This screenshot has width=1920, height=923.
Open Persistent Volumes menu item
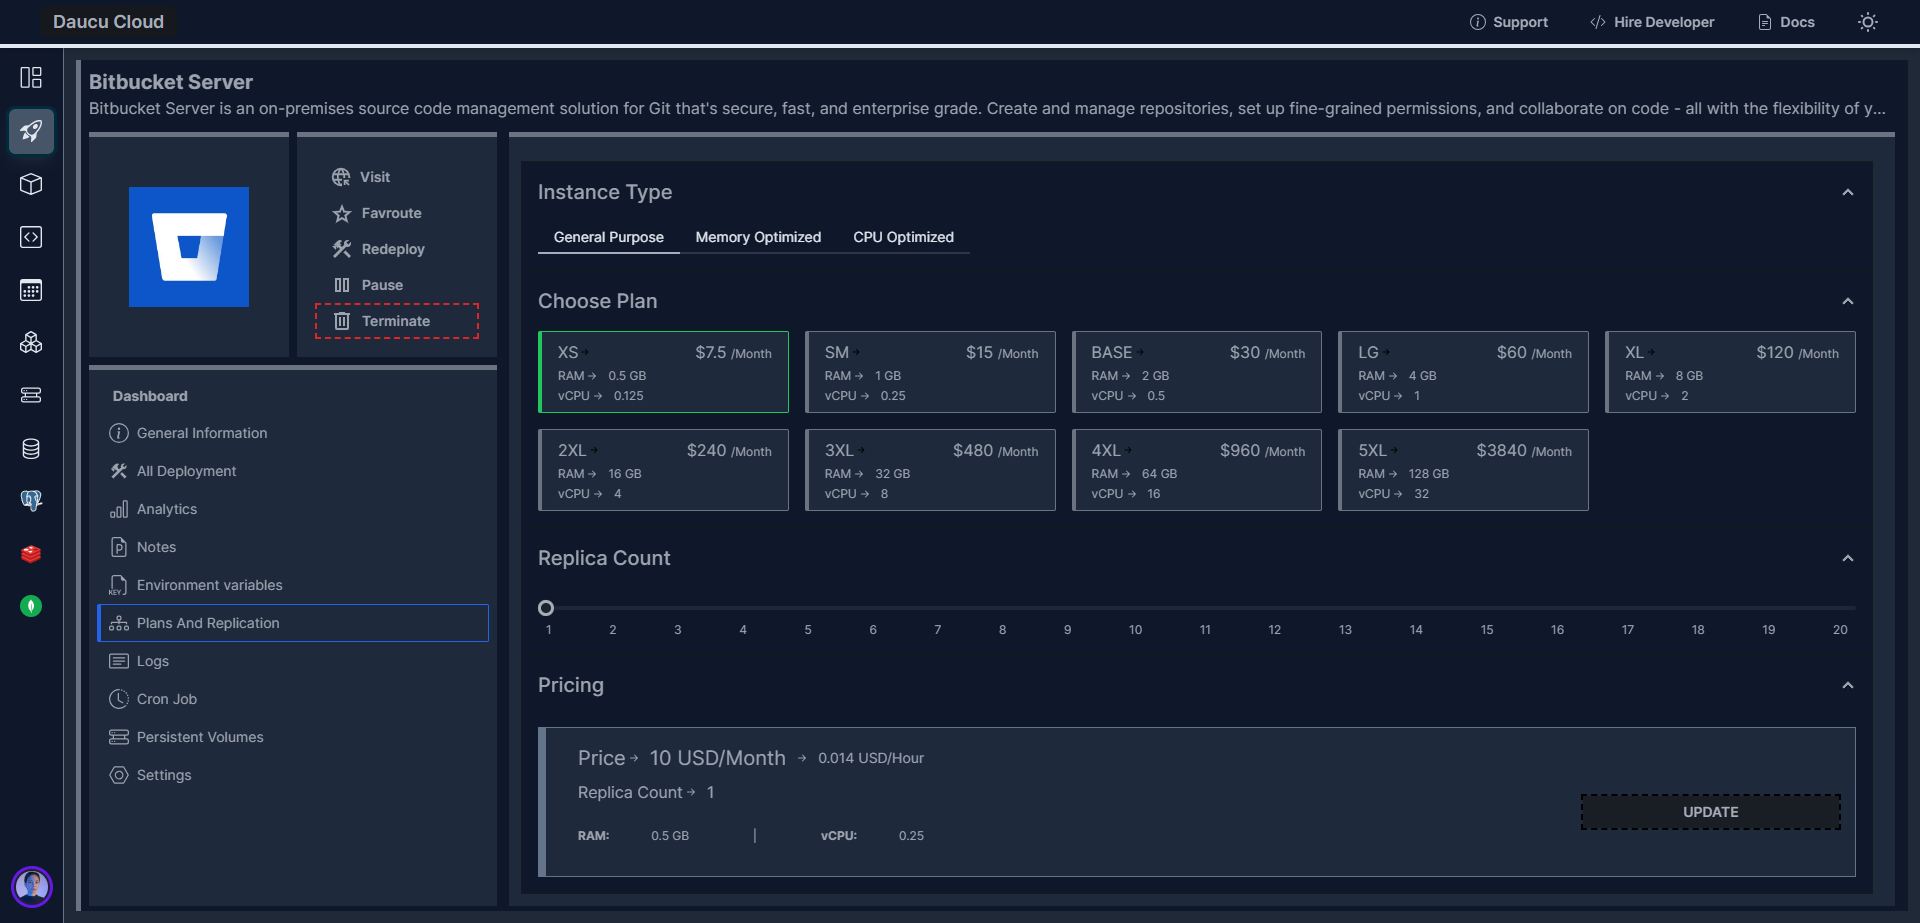click(x=293, y=737)
